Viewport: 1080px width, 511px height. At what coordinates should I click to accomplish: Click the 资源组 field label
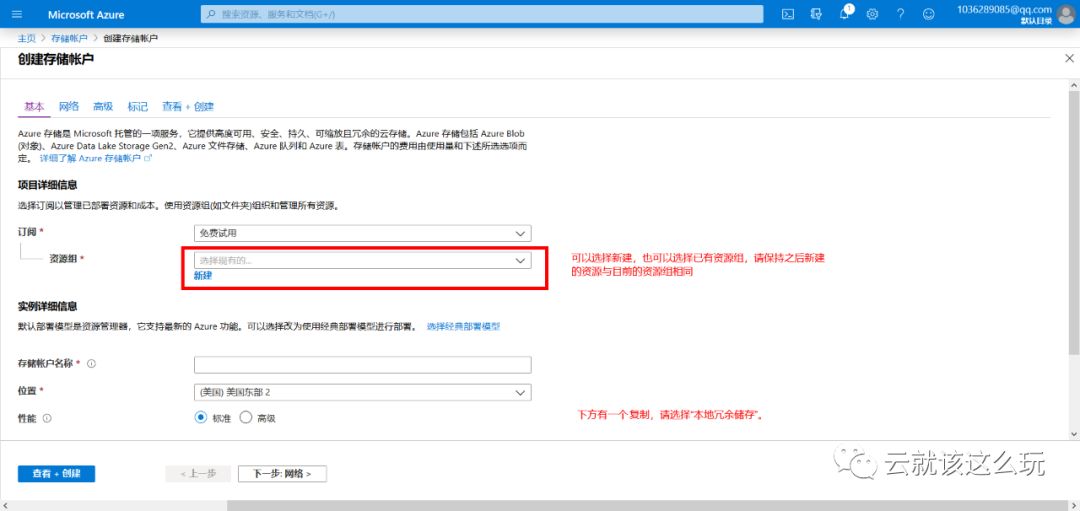[x=63, y=258]
